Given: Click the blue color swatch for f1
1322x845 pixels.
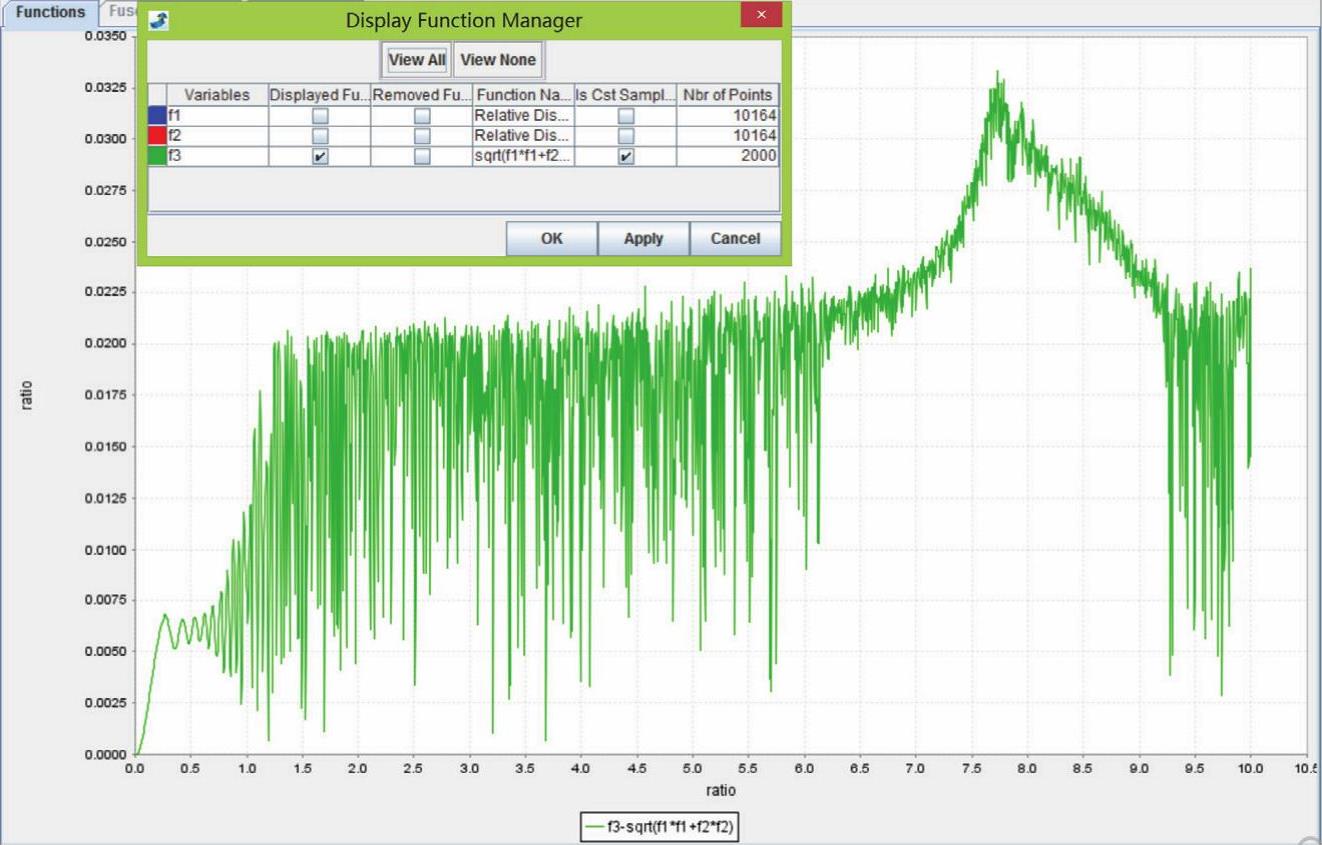Looking at the screenshot, I should 157,116.
